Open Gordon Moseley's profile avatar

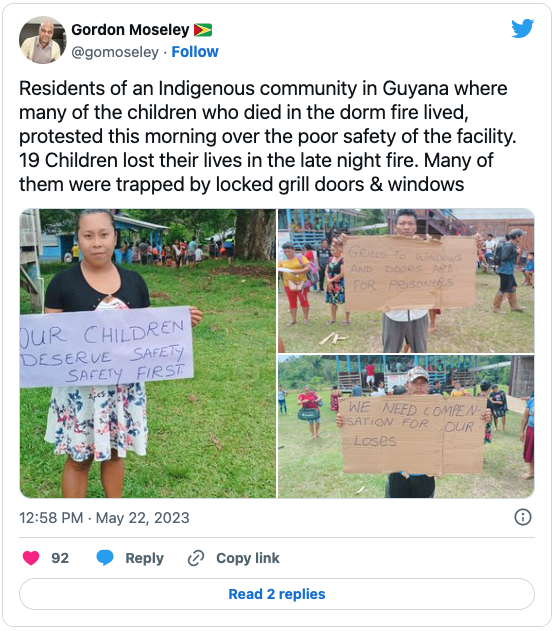point(43,40)
